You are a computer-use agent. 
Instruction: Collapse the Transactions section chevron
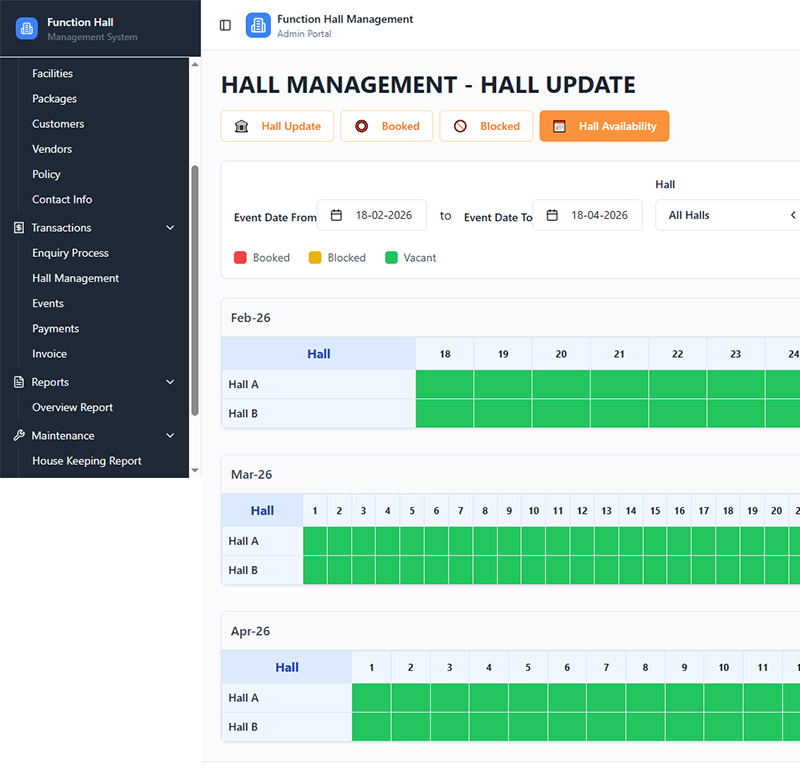click(x=170, y=228)
